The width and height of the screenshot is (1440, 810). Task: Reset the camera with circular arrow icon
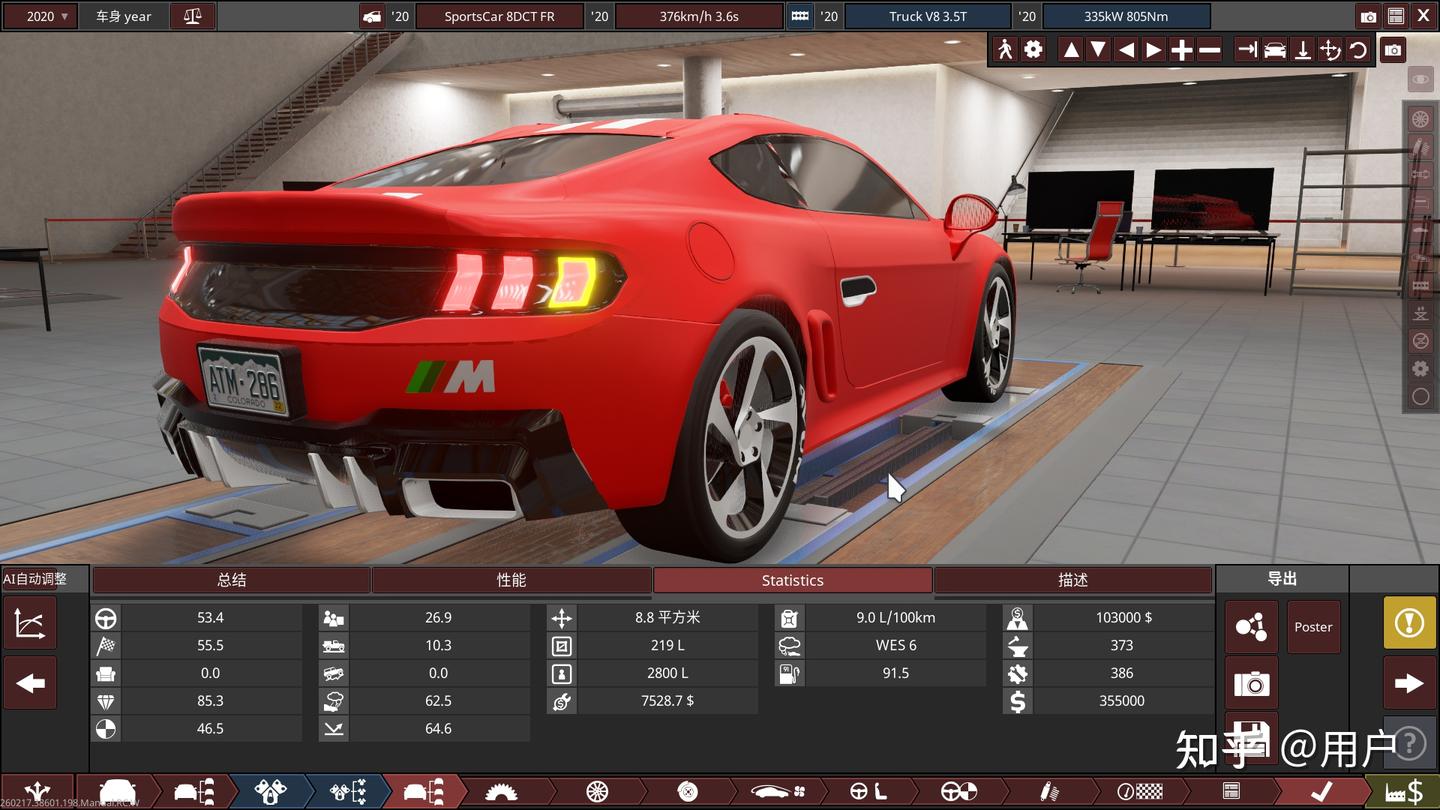1358,50
